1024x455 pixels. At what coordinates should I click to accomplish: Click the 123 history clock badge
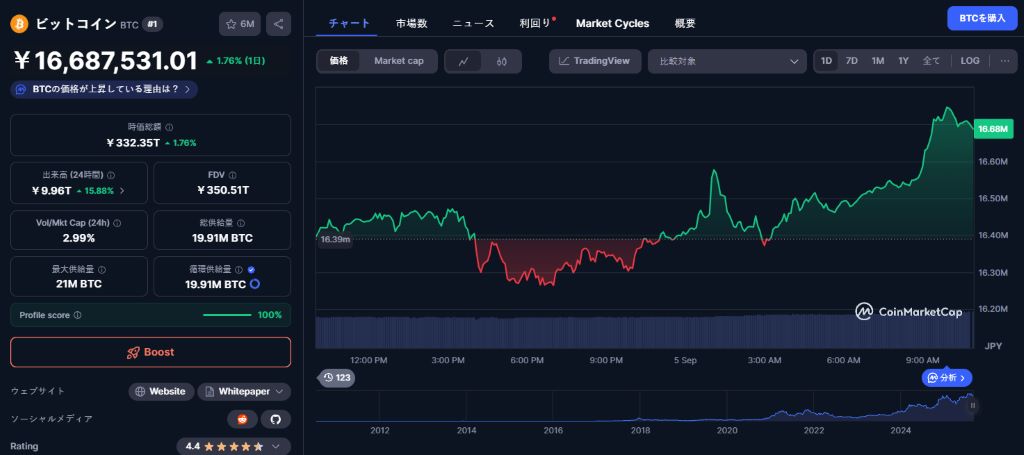coord(337,377)
